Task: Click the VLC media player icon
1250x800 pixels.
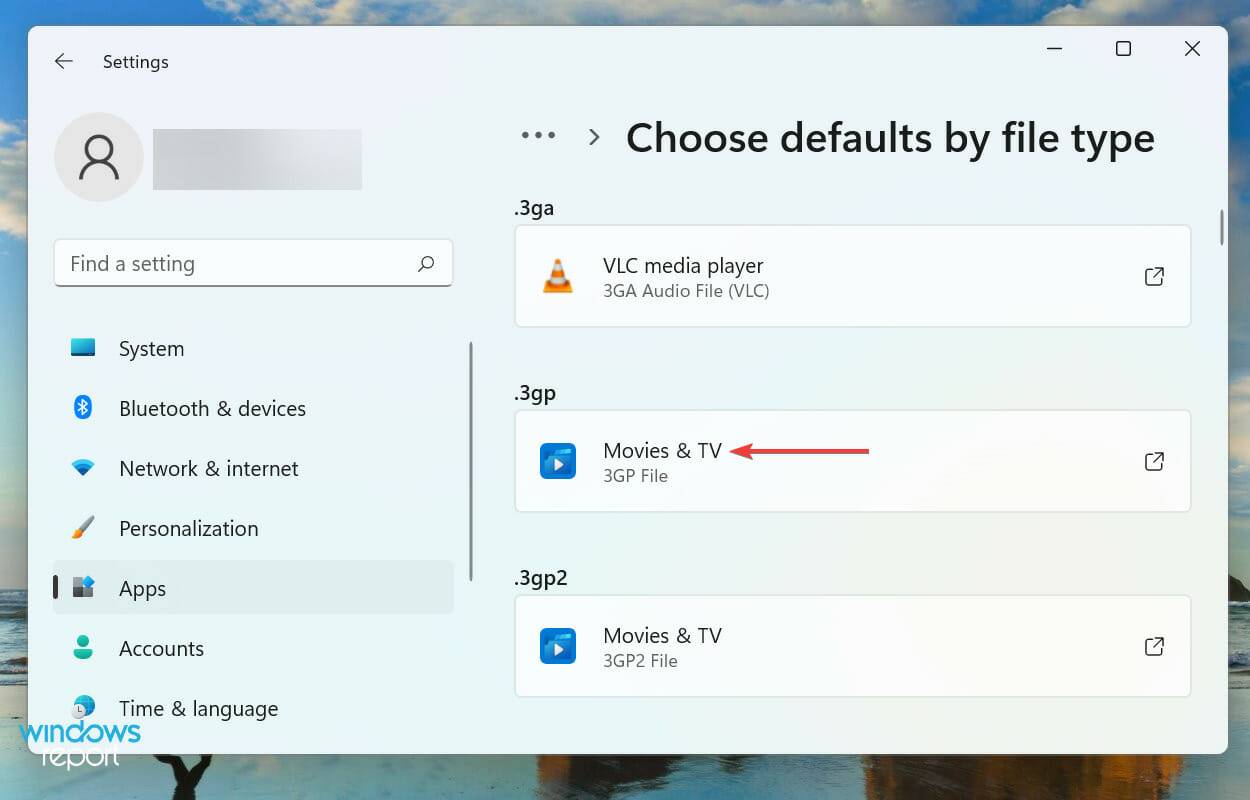Action: pos(558,276)
